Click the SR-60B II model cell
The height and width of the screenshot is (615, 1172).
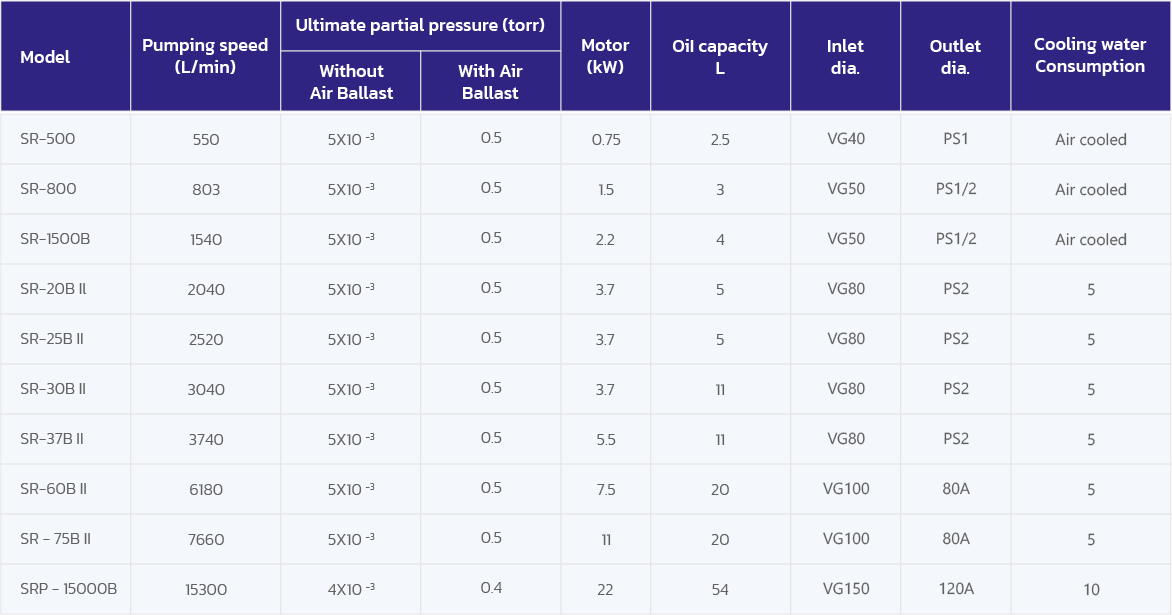54,489
